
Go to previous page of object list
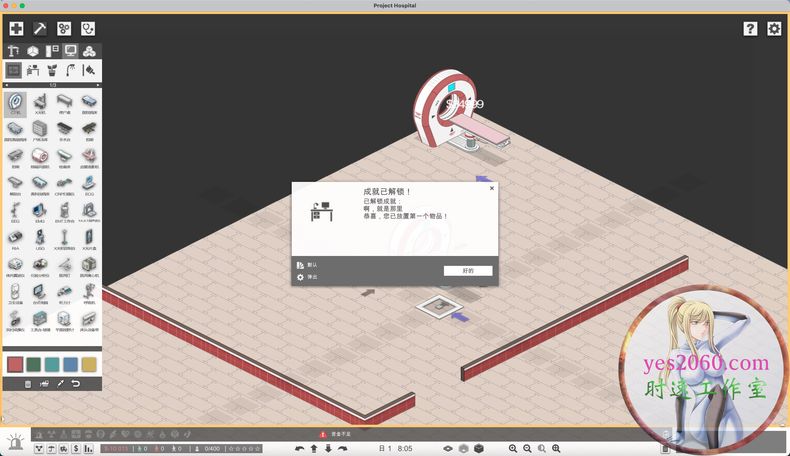[x=6, y=85]
